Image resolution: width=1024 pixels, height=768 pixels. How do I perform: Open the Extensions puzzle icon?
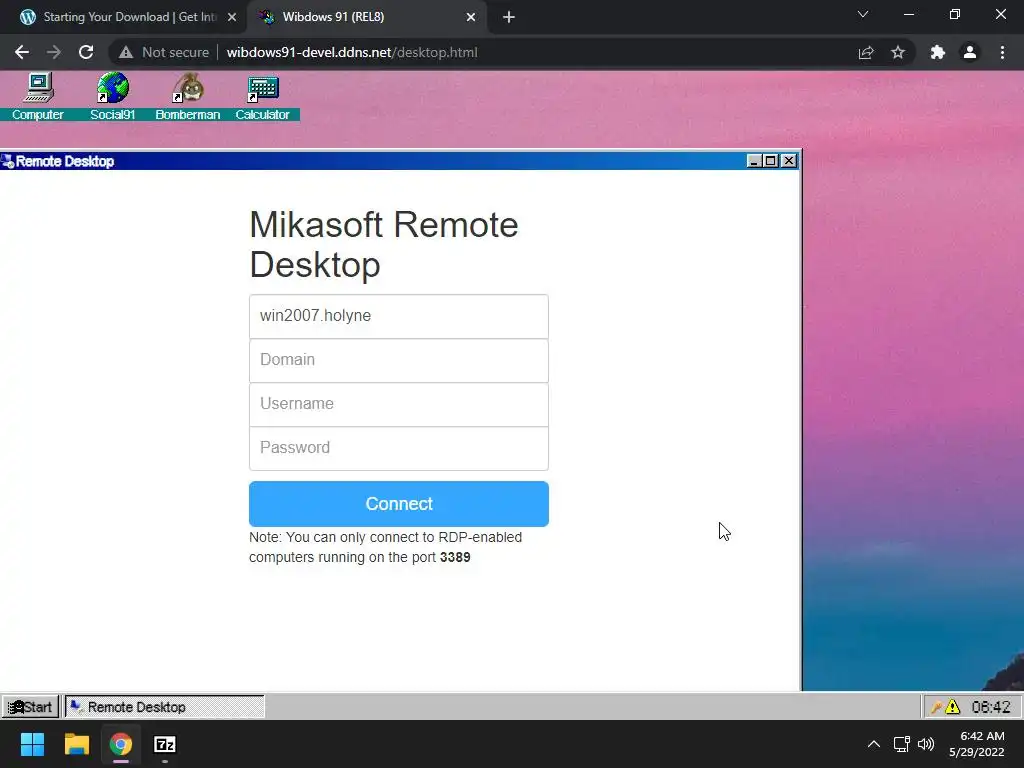pyautogui.click(x=938, y=52)
